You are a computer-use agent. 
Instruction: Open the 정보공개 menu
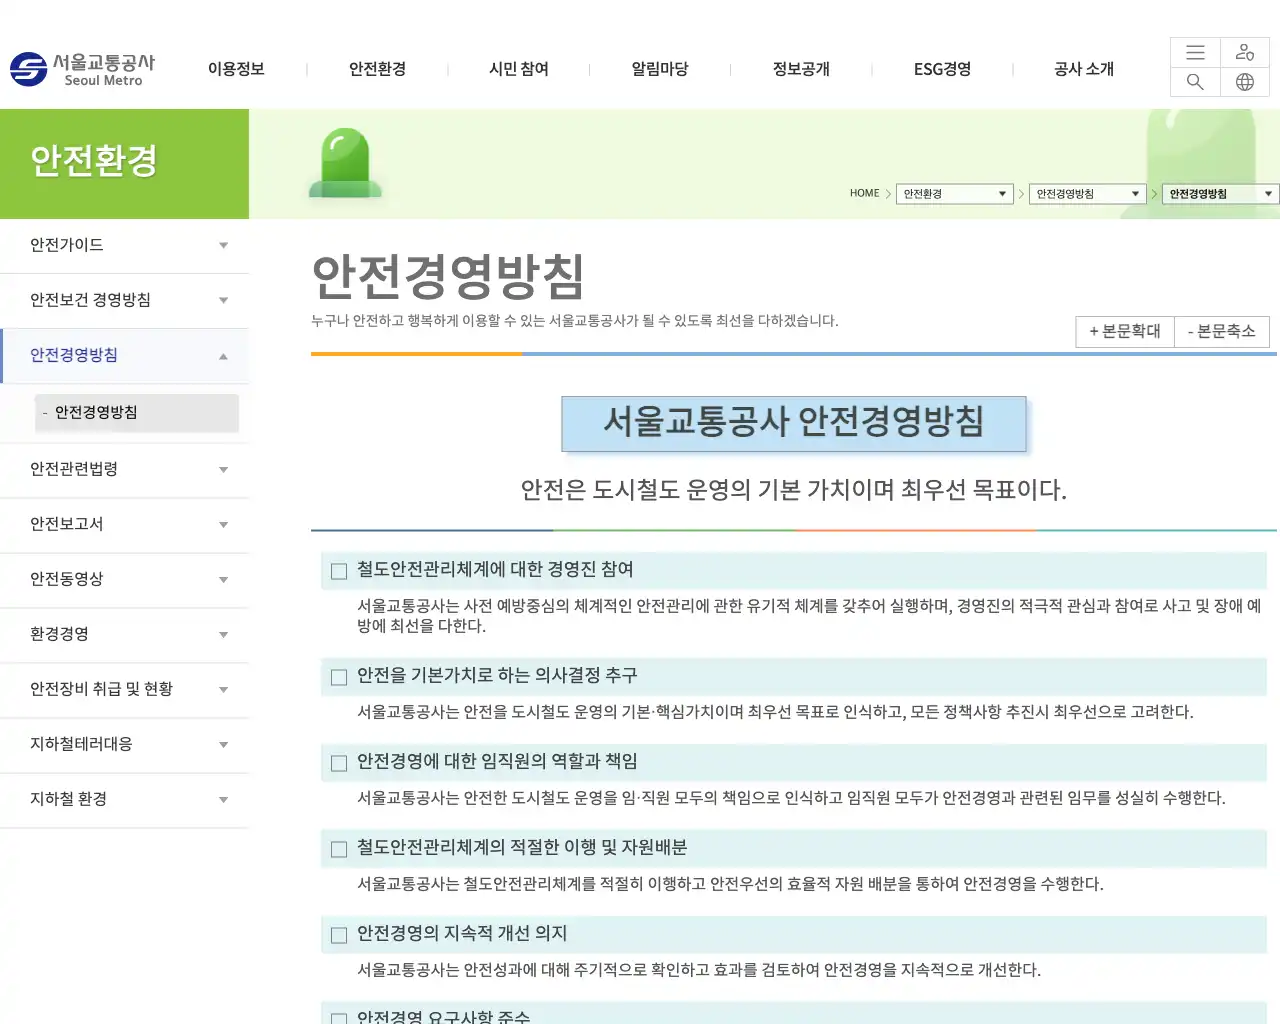[801, 69]
